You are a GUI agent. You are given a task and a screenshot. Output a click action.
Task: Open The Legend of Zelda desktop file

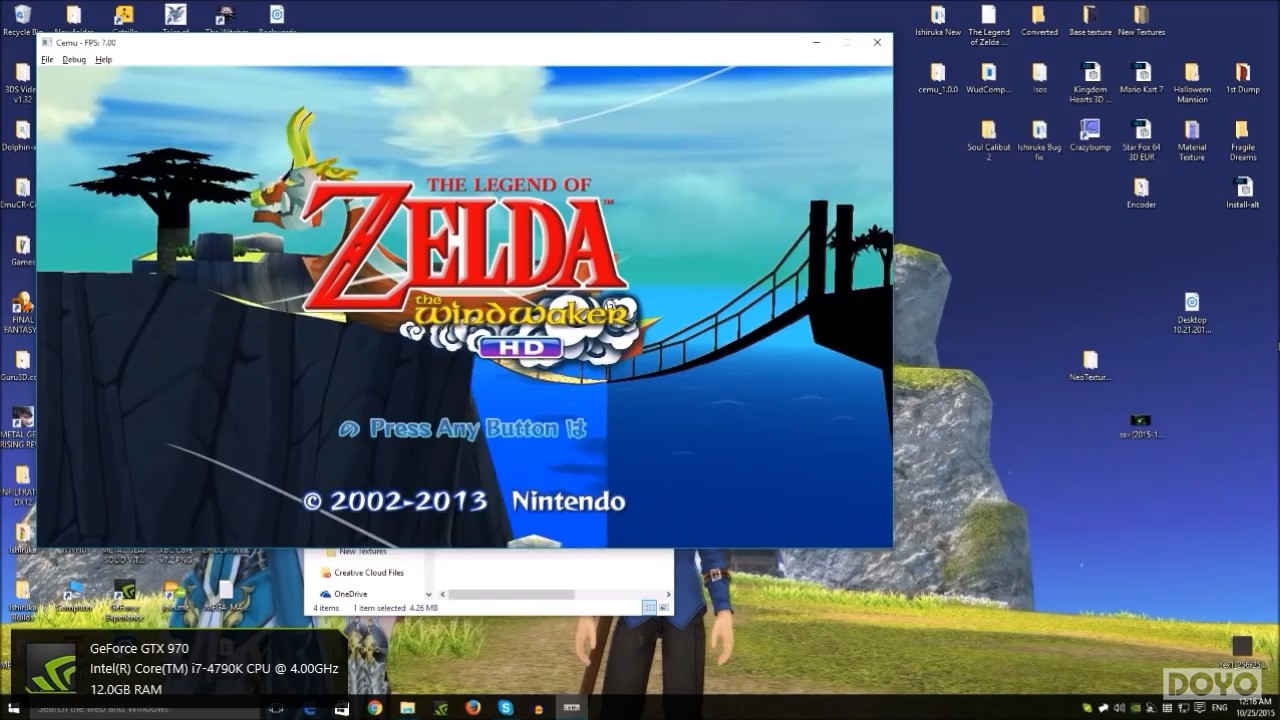989,25
